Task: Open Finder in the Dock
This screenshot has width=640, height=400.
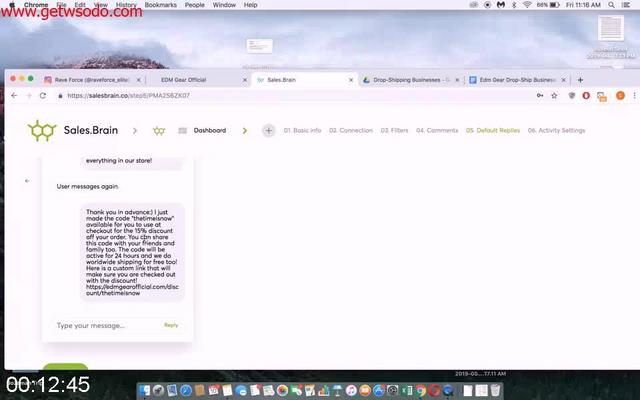Action: click(x=144, y=391)
